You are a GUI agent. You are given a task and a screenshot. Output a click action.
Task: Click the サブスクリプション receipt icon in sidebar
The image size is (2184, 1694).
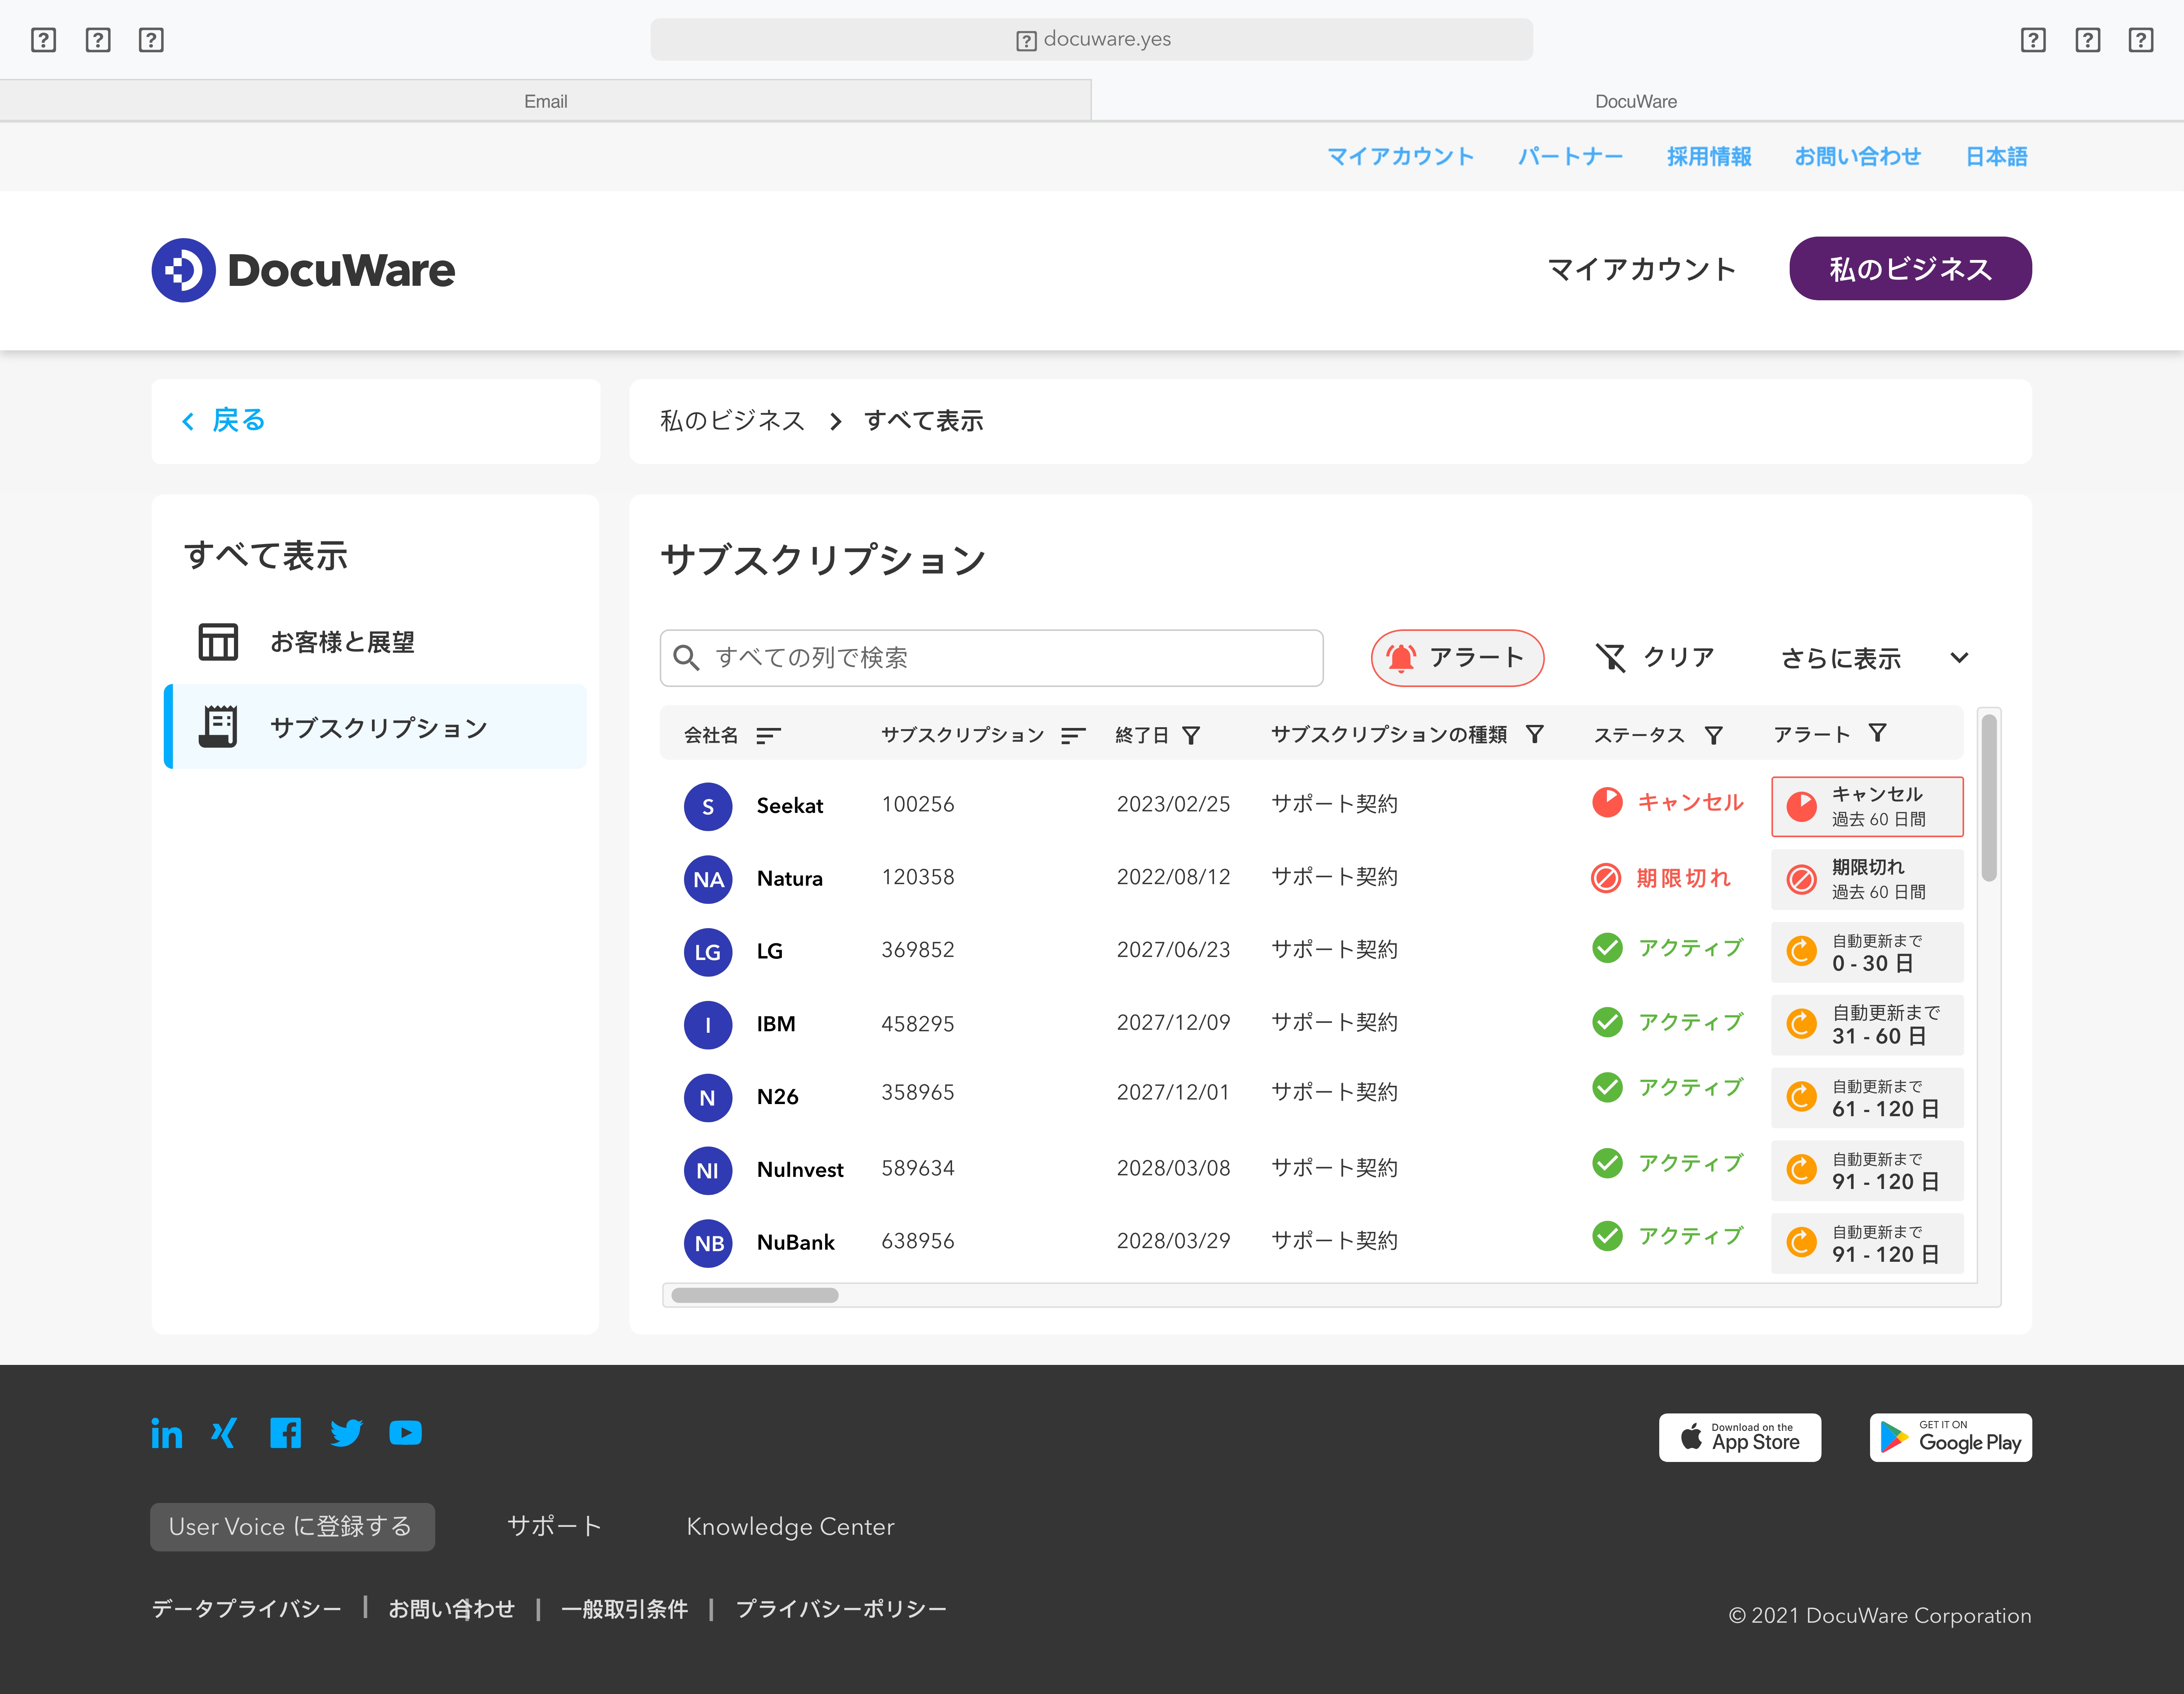pyautogui.click(x=218, y=727)
